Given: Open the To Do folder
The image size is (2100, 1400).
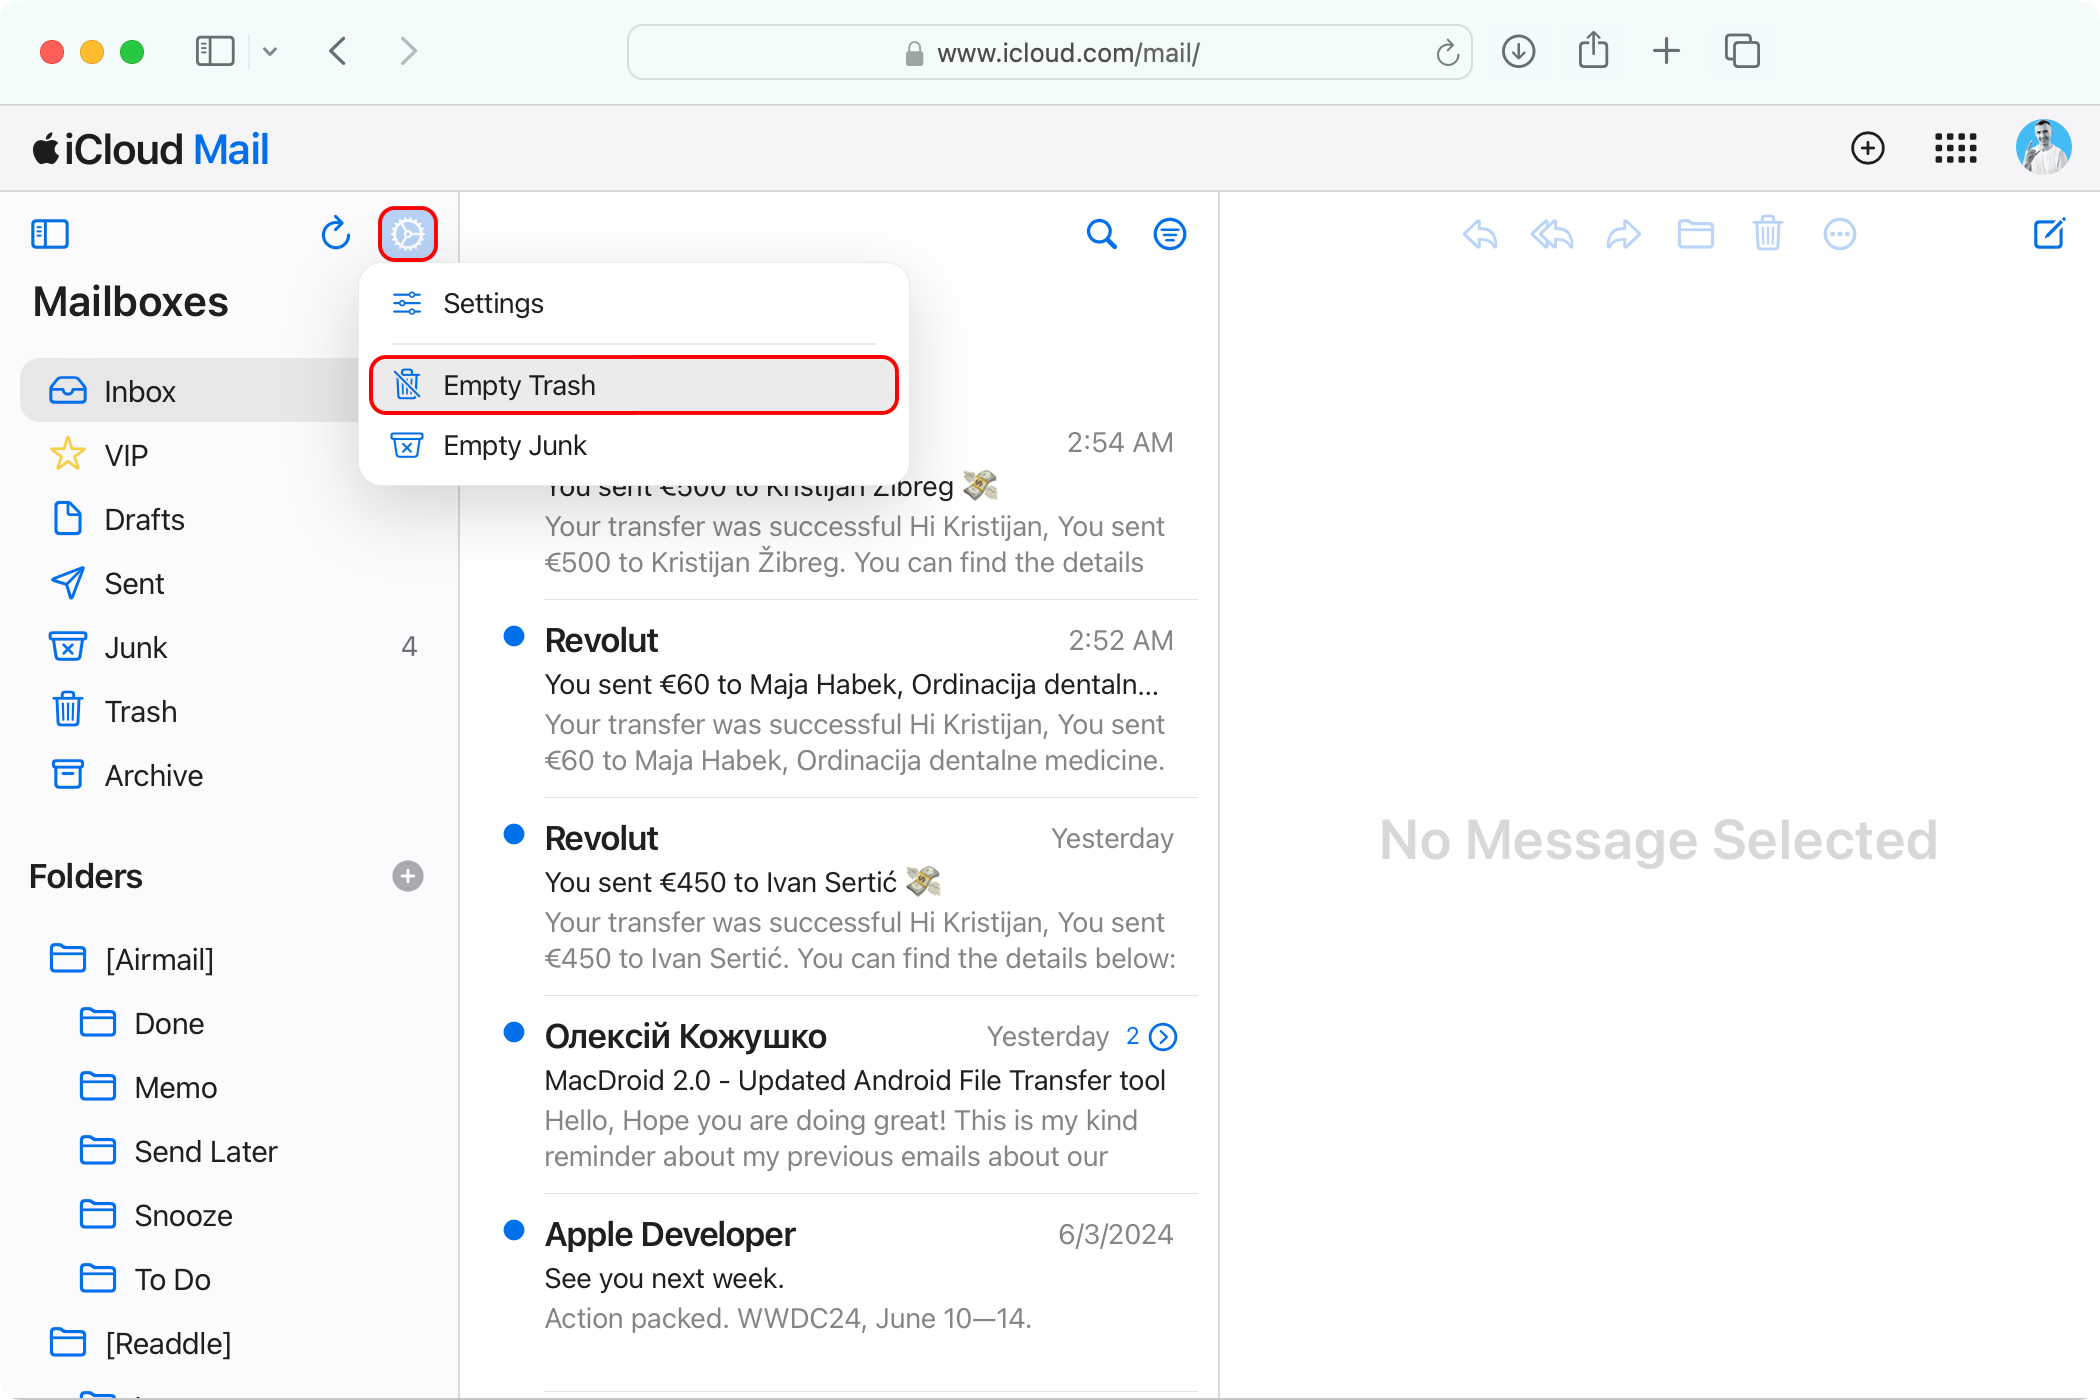Looking at the screenshot, I should pos(230,1279).
